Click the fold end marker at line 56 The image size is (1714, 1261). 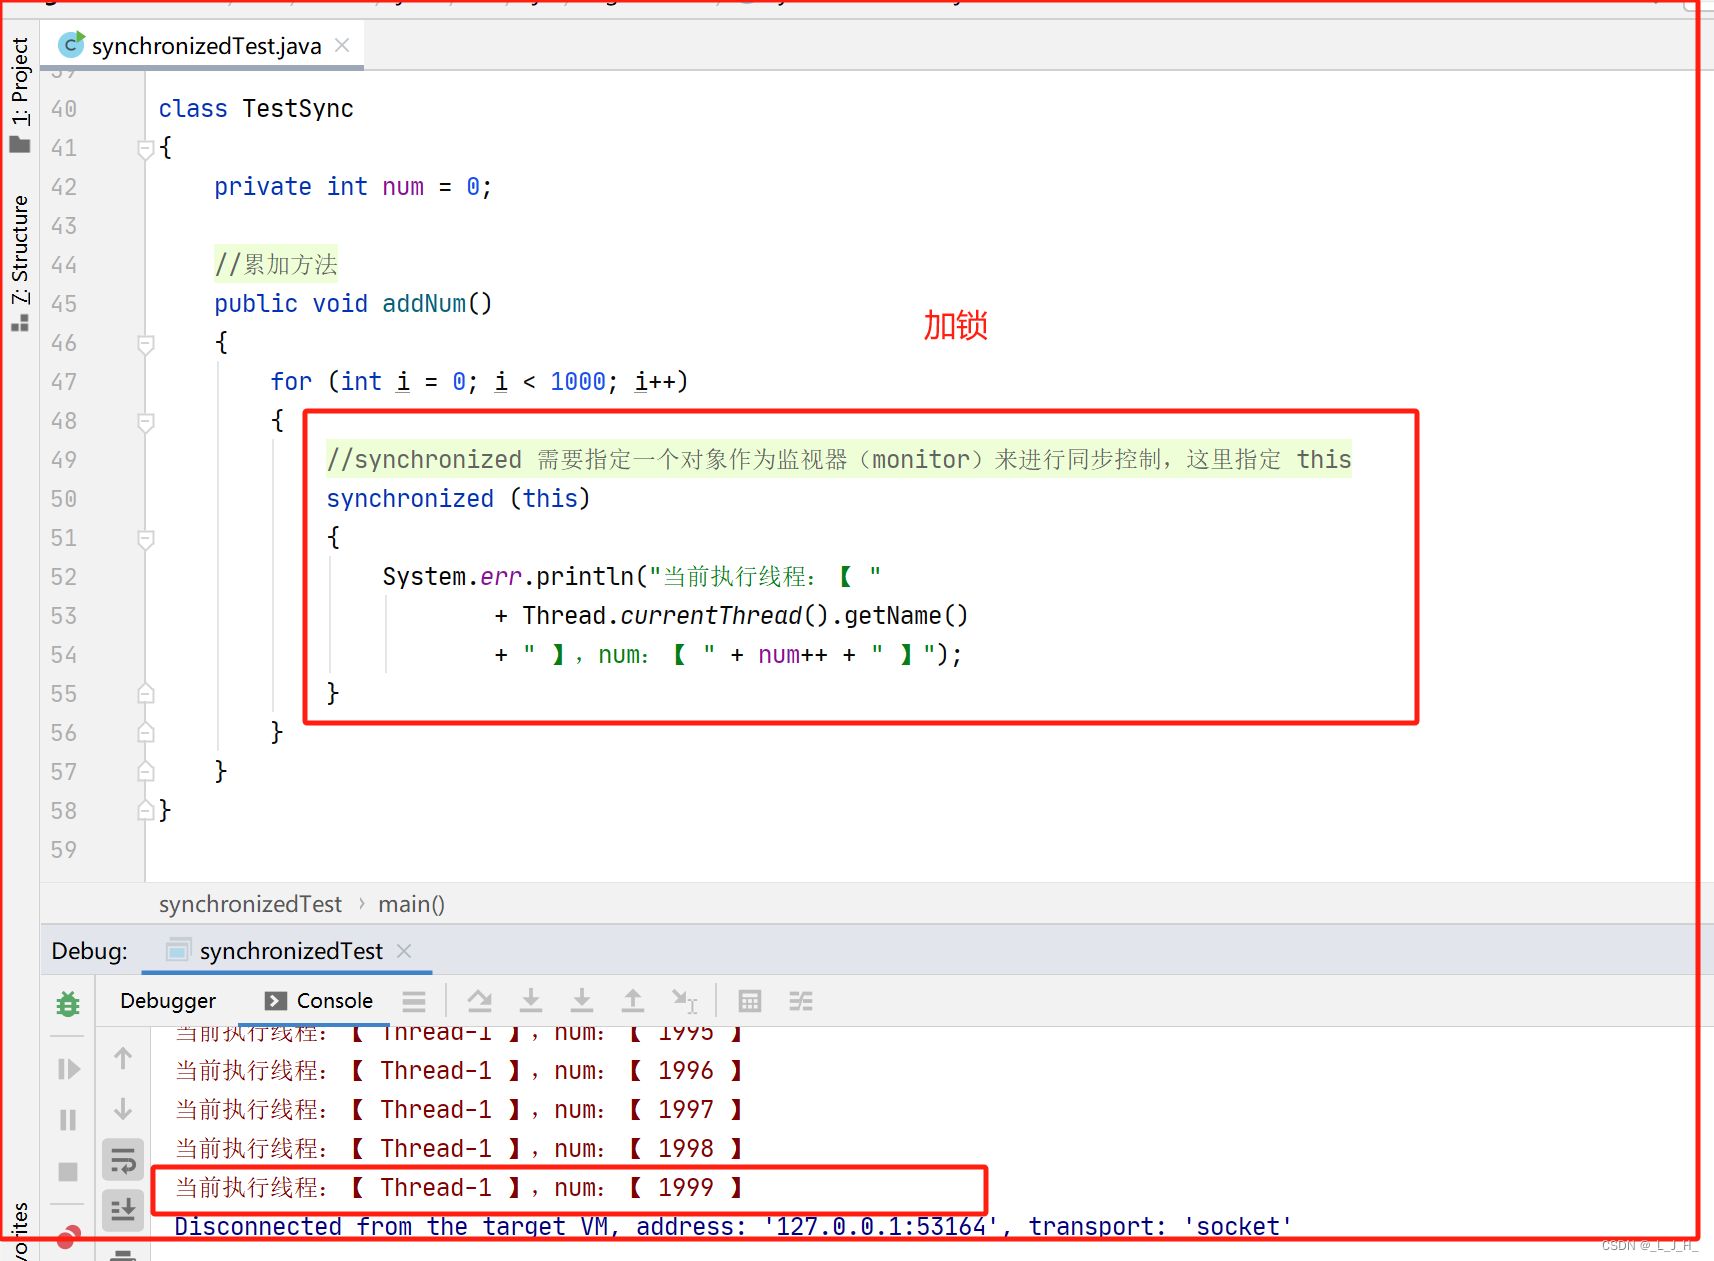(145, 732)
